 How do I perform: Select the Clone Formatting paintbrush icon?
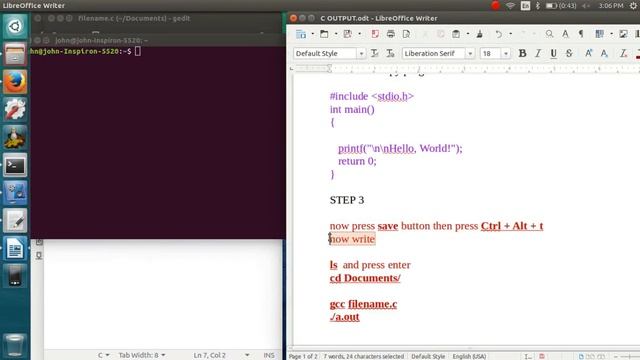[x=480, y=34]
